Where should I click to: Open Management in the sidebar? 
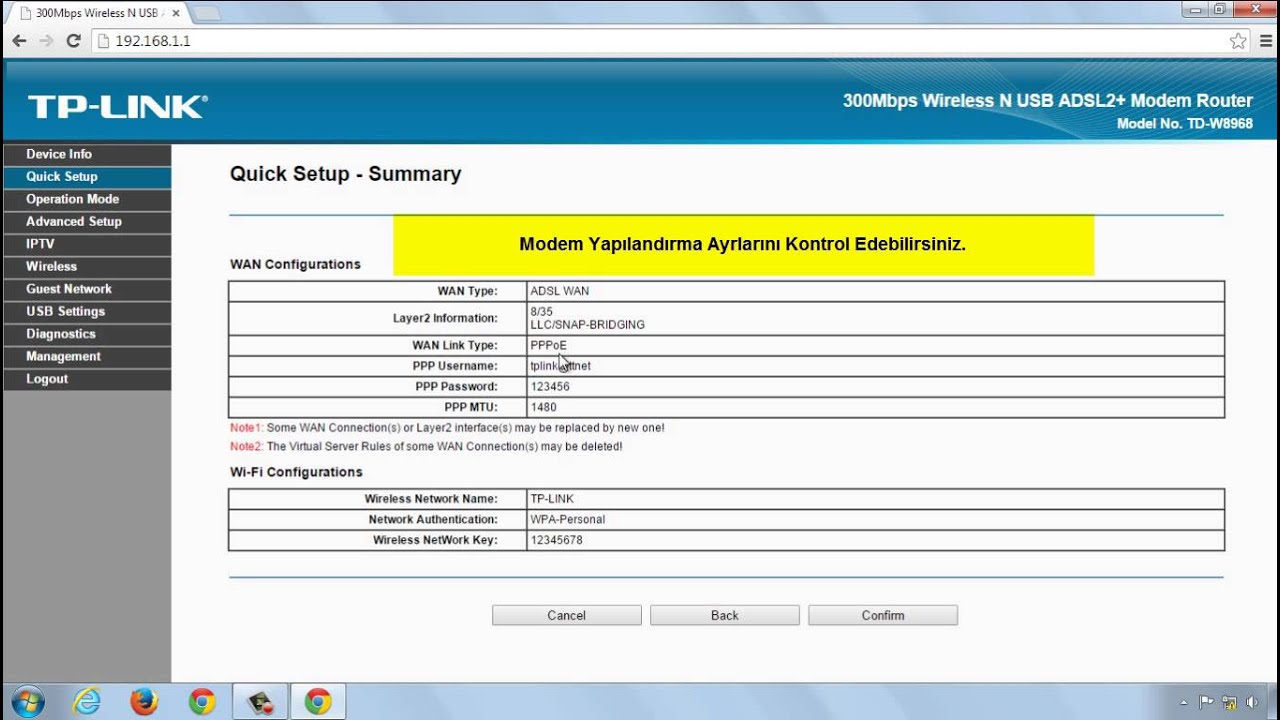pos(87,357)
